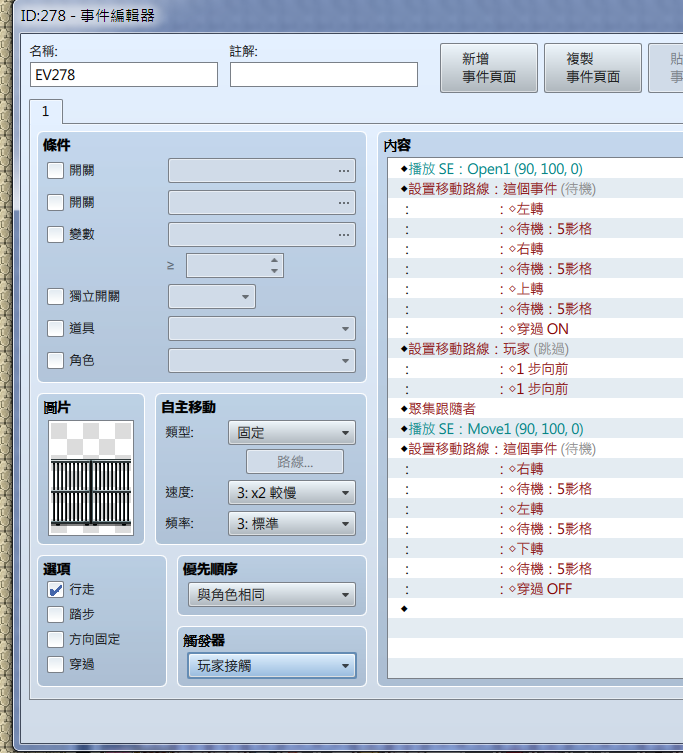The height and width of the screenshot is (753, 683).
Task: Tick the 獨立開關 condition checkbox
Action: [55, 296]
